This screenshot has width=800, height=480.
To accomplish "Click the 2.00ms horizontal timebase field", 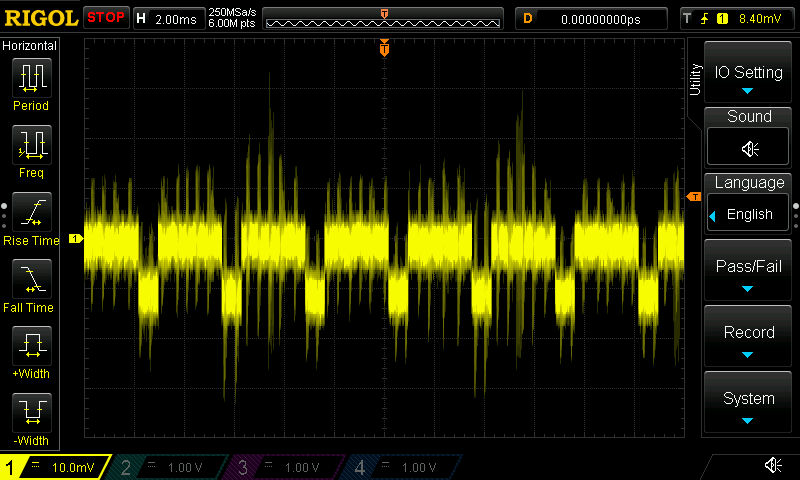I will pyautogui.click(x=178, y=18).
